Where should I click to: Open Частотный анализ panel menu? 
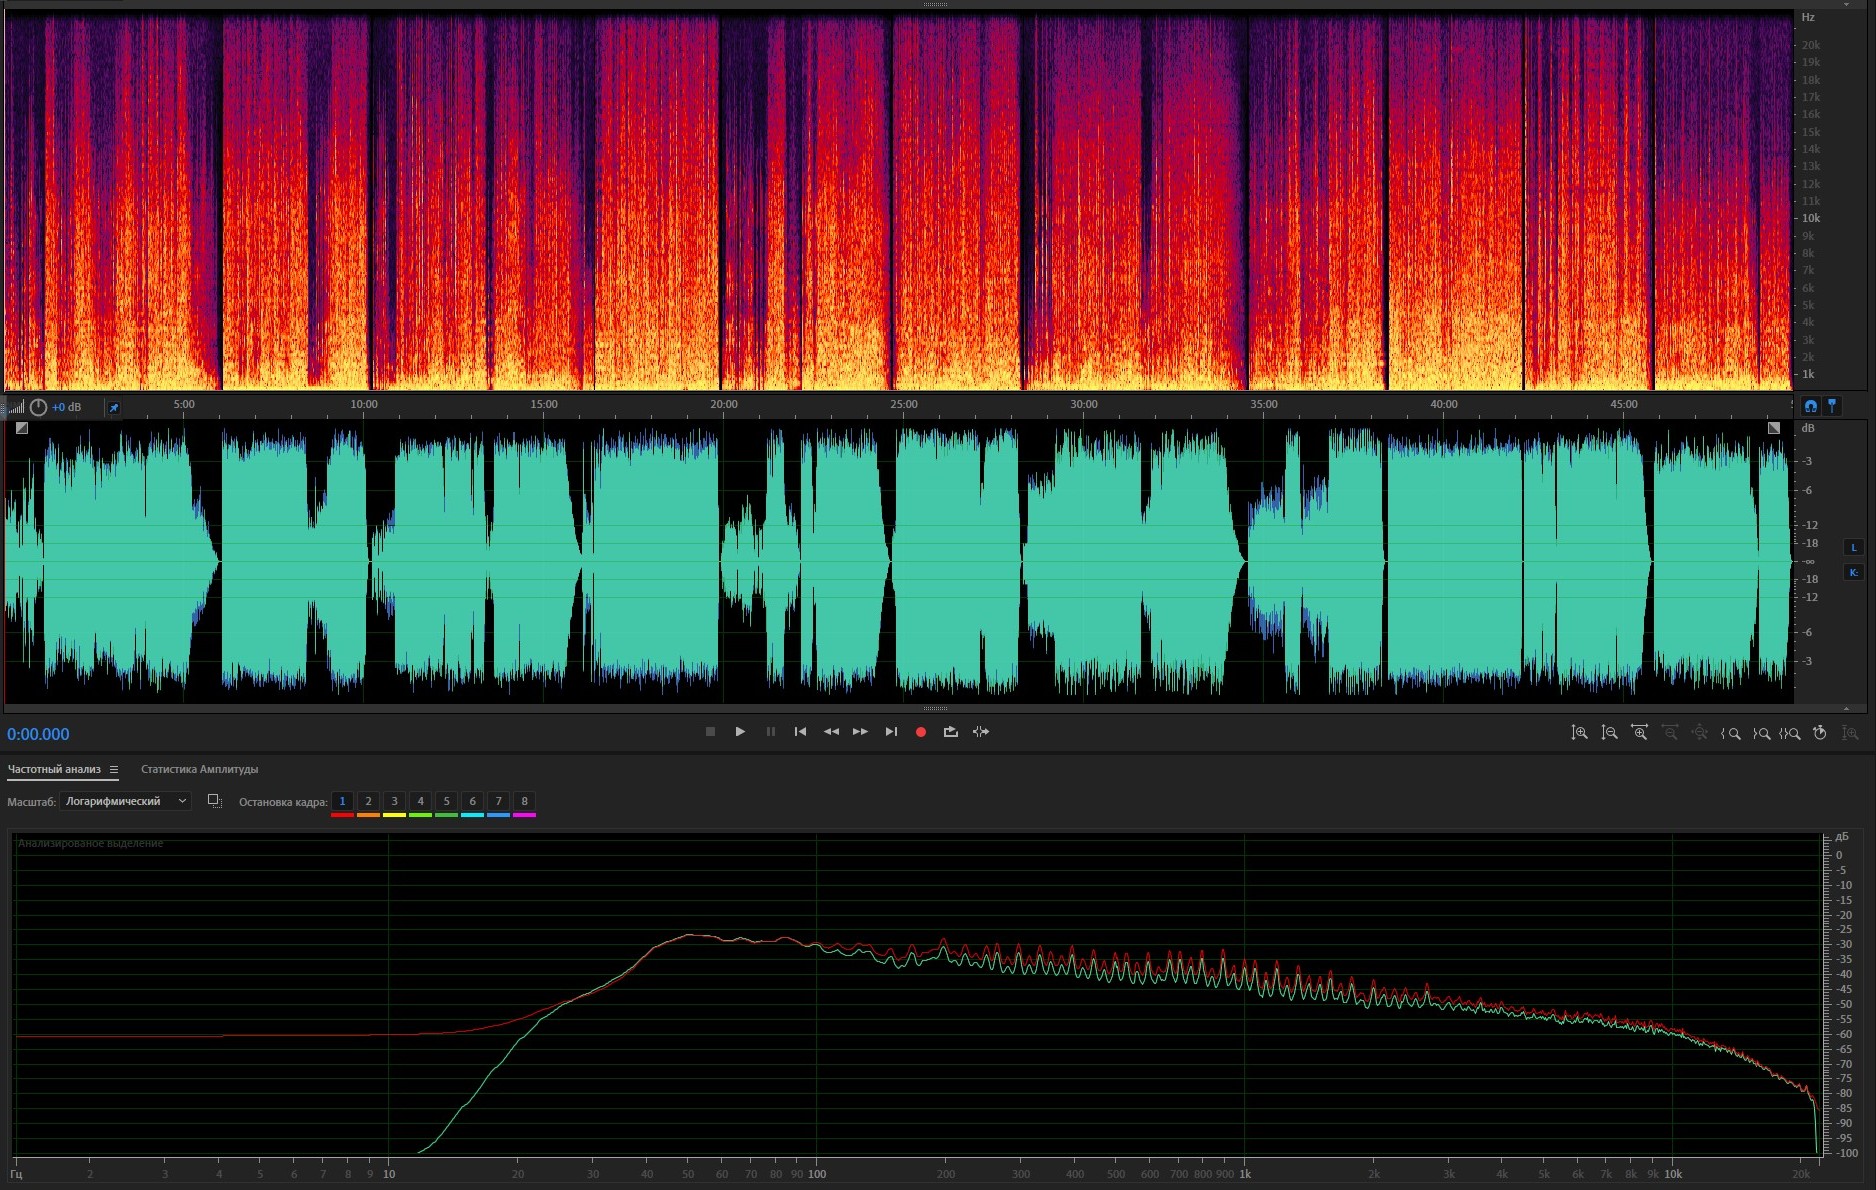(x=114, y=770)
